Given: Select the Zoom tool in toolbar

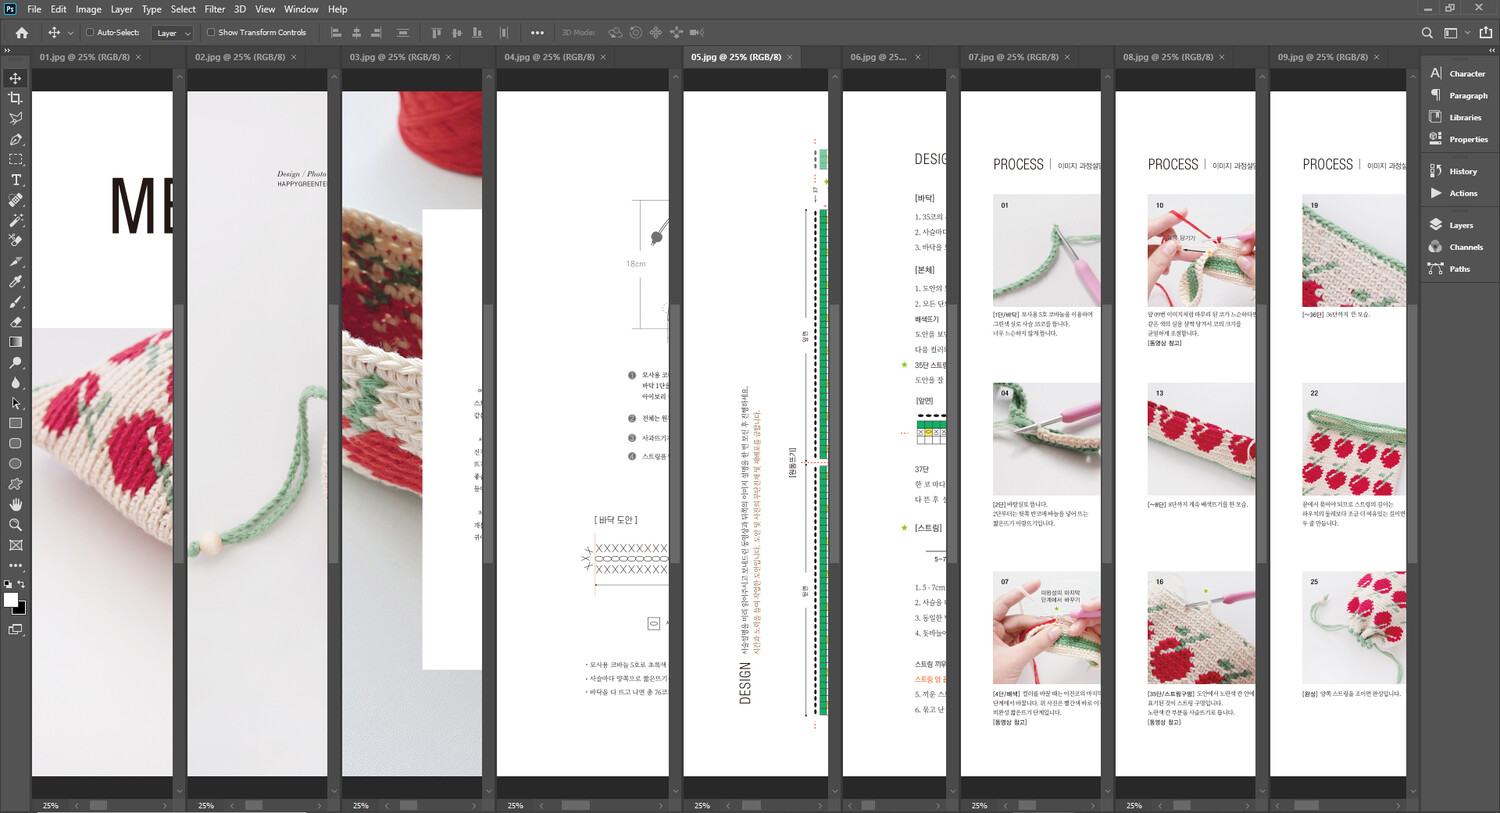Looking at the screenshot, I should (15, 525).
